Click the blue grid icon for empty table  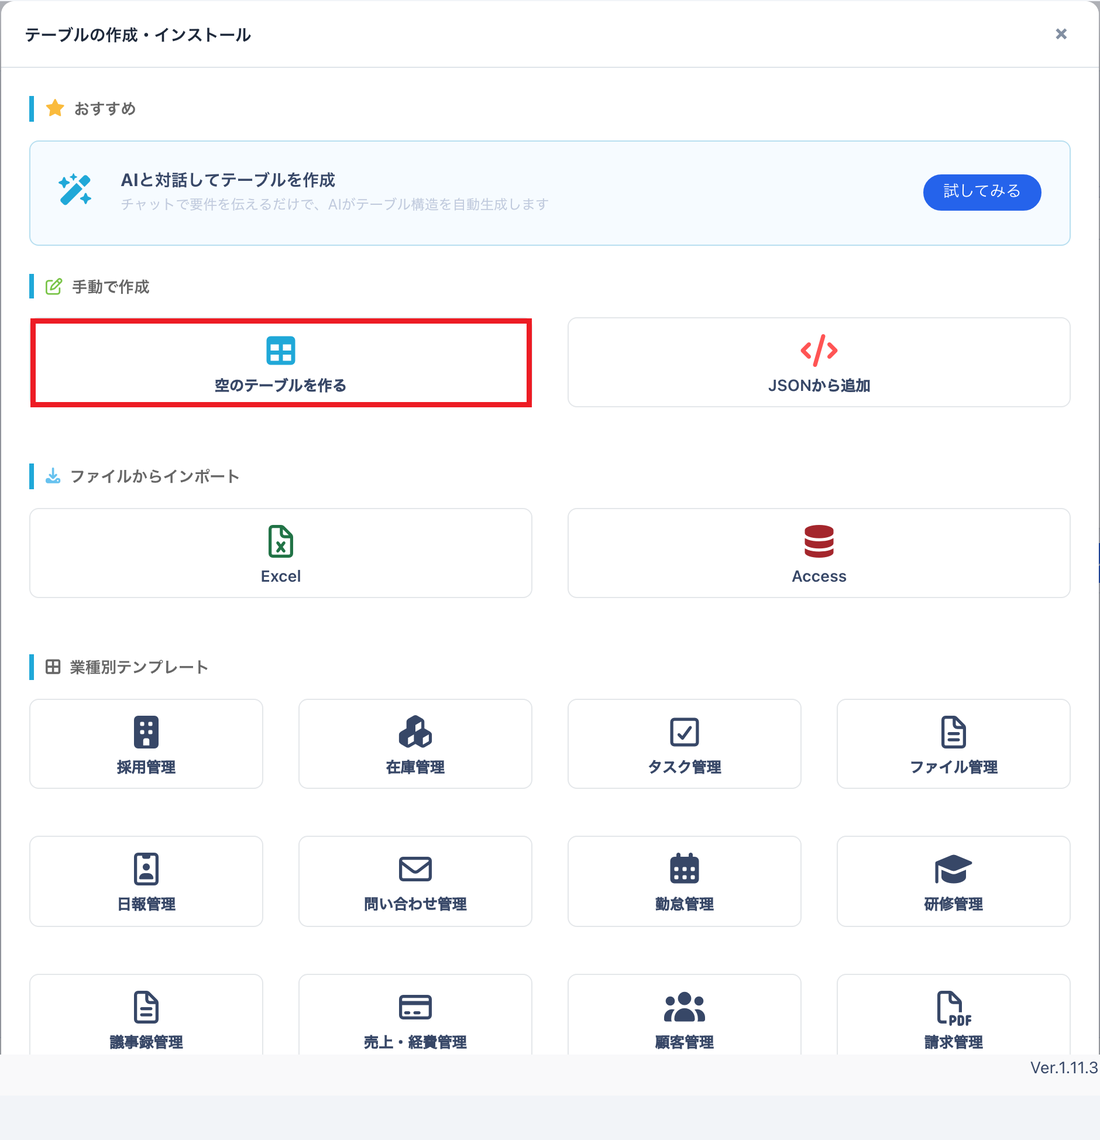281,351
